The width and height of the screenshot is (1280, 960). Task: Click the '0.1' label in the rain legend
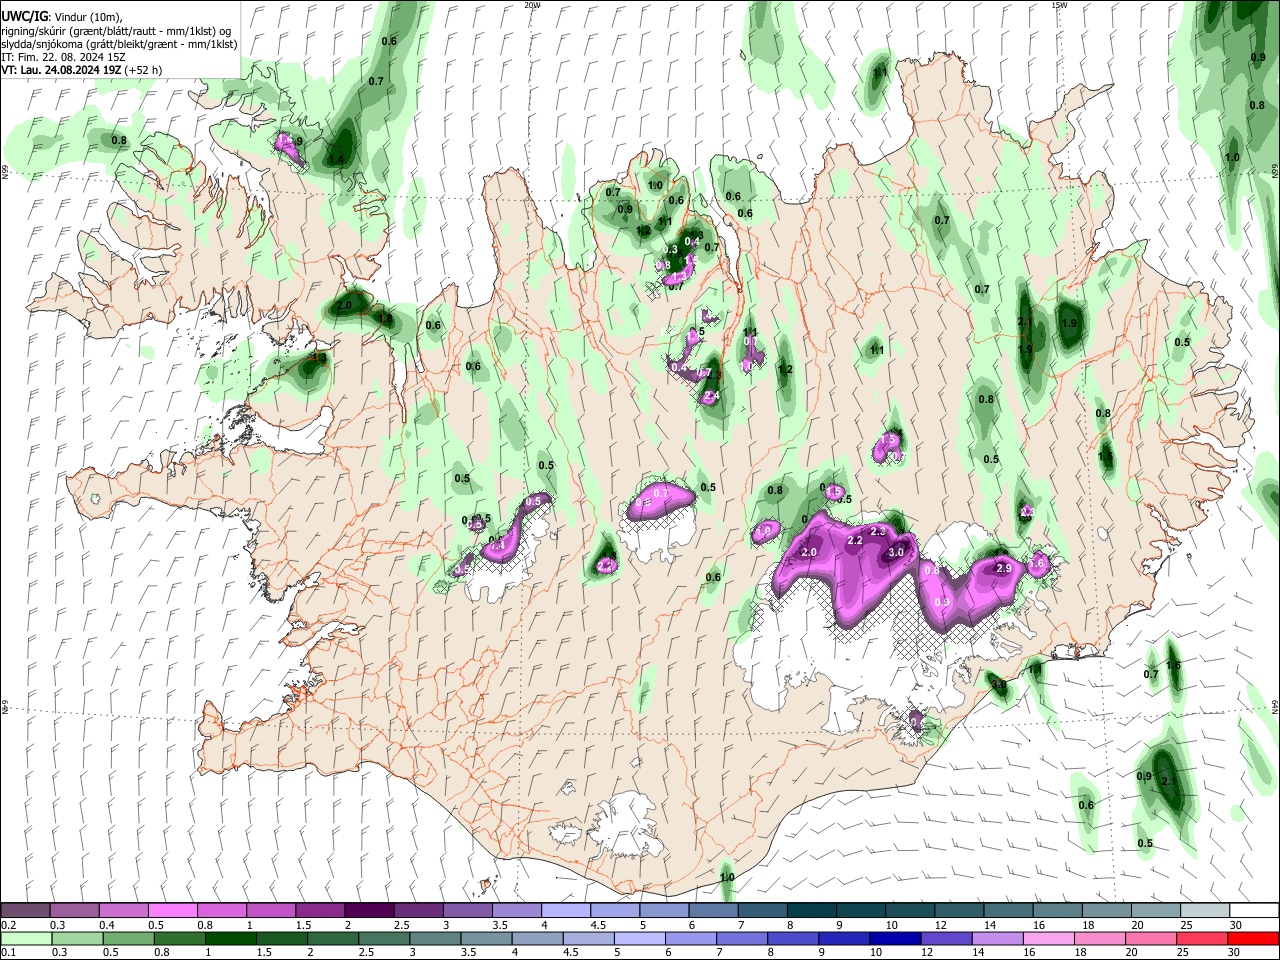(x=9, y=953)
